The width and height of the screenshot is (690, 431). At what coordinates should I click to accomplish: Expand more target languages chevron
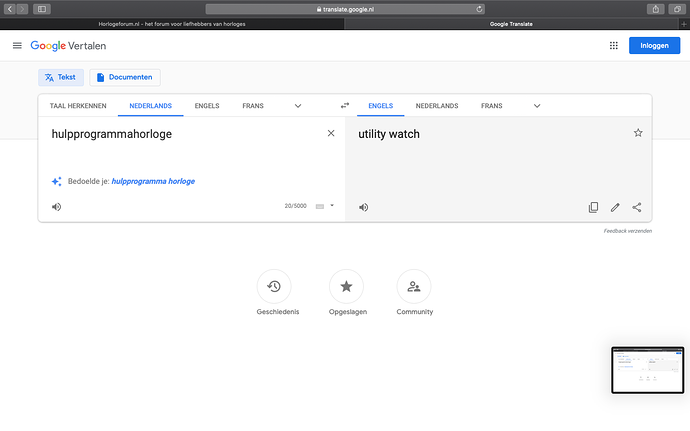(537, 106)
